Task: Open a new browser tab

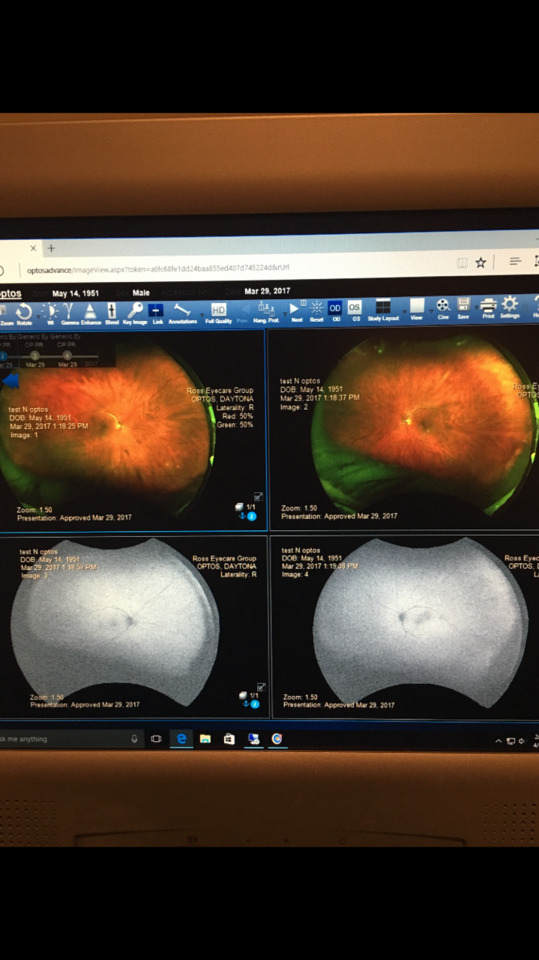Action: 51,248
